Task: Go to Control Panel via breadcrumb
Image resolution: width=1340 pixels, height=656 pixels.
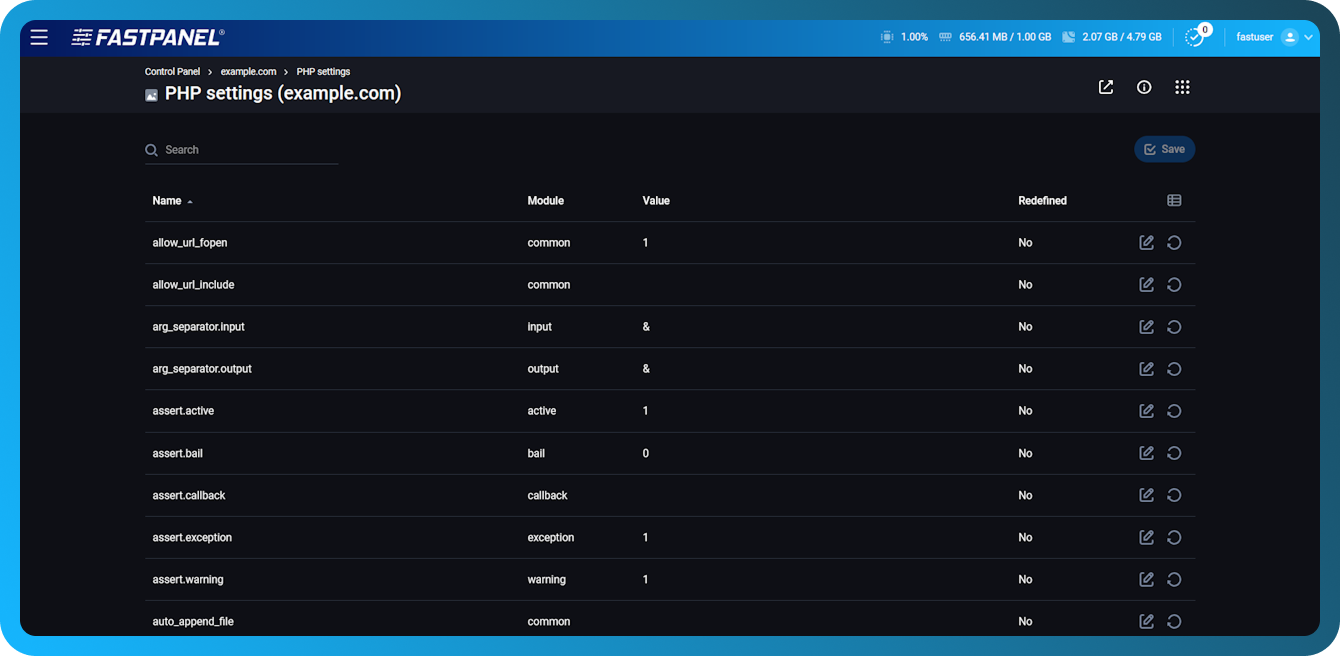Action: [x=172, y=71]
